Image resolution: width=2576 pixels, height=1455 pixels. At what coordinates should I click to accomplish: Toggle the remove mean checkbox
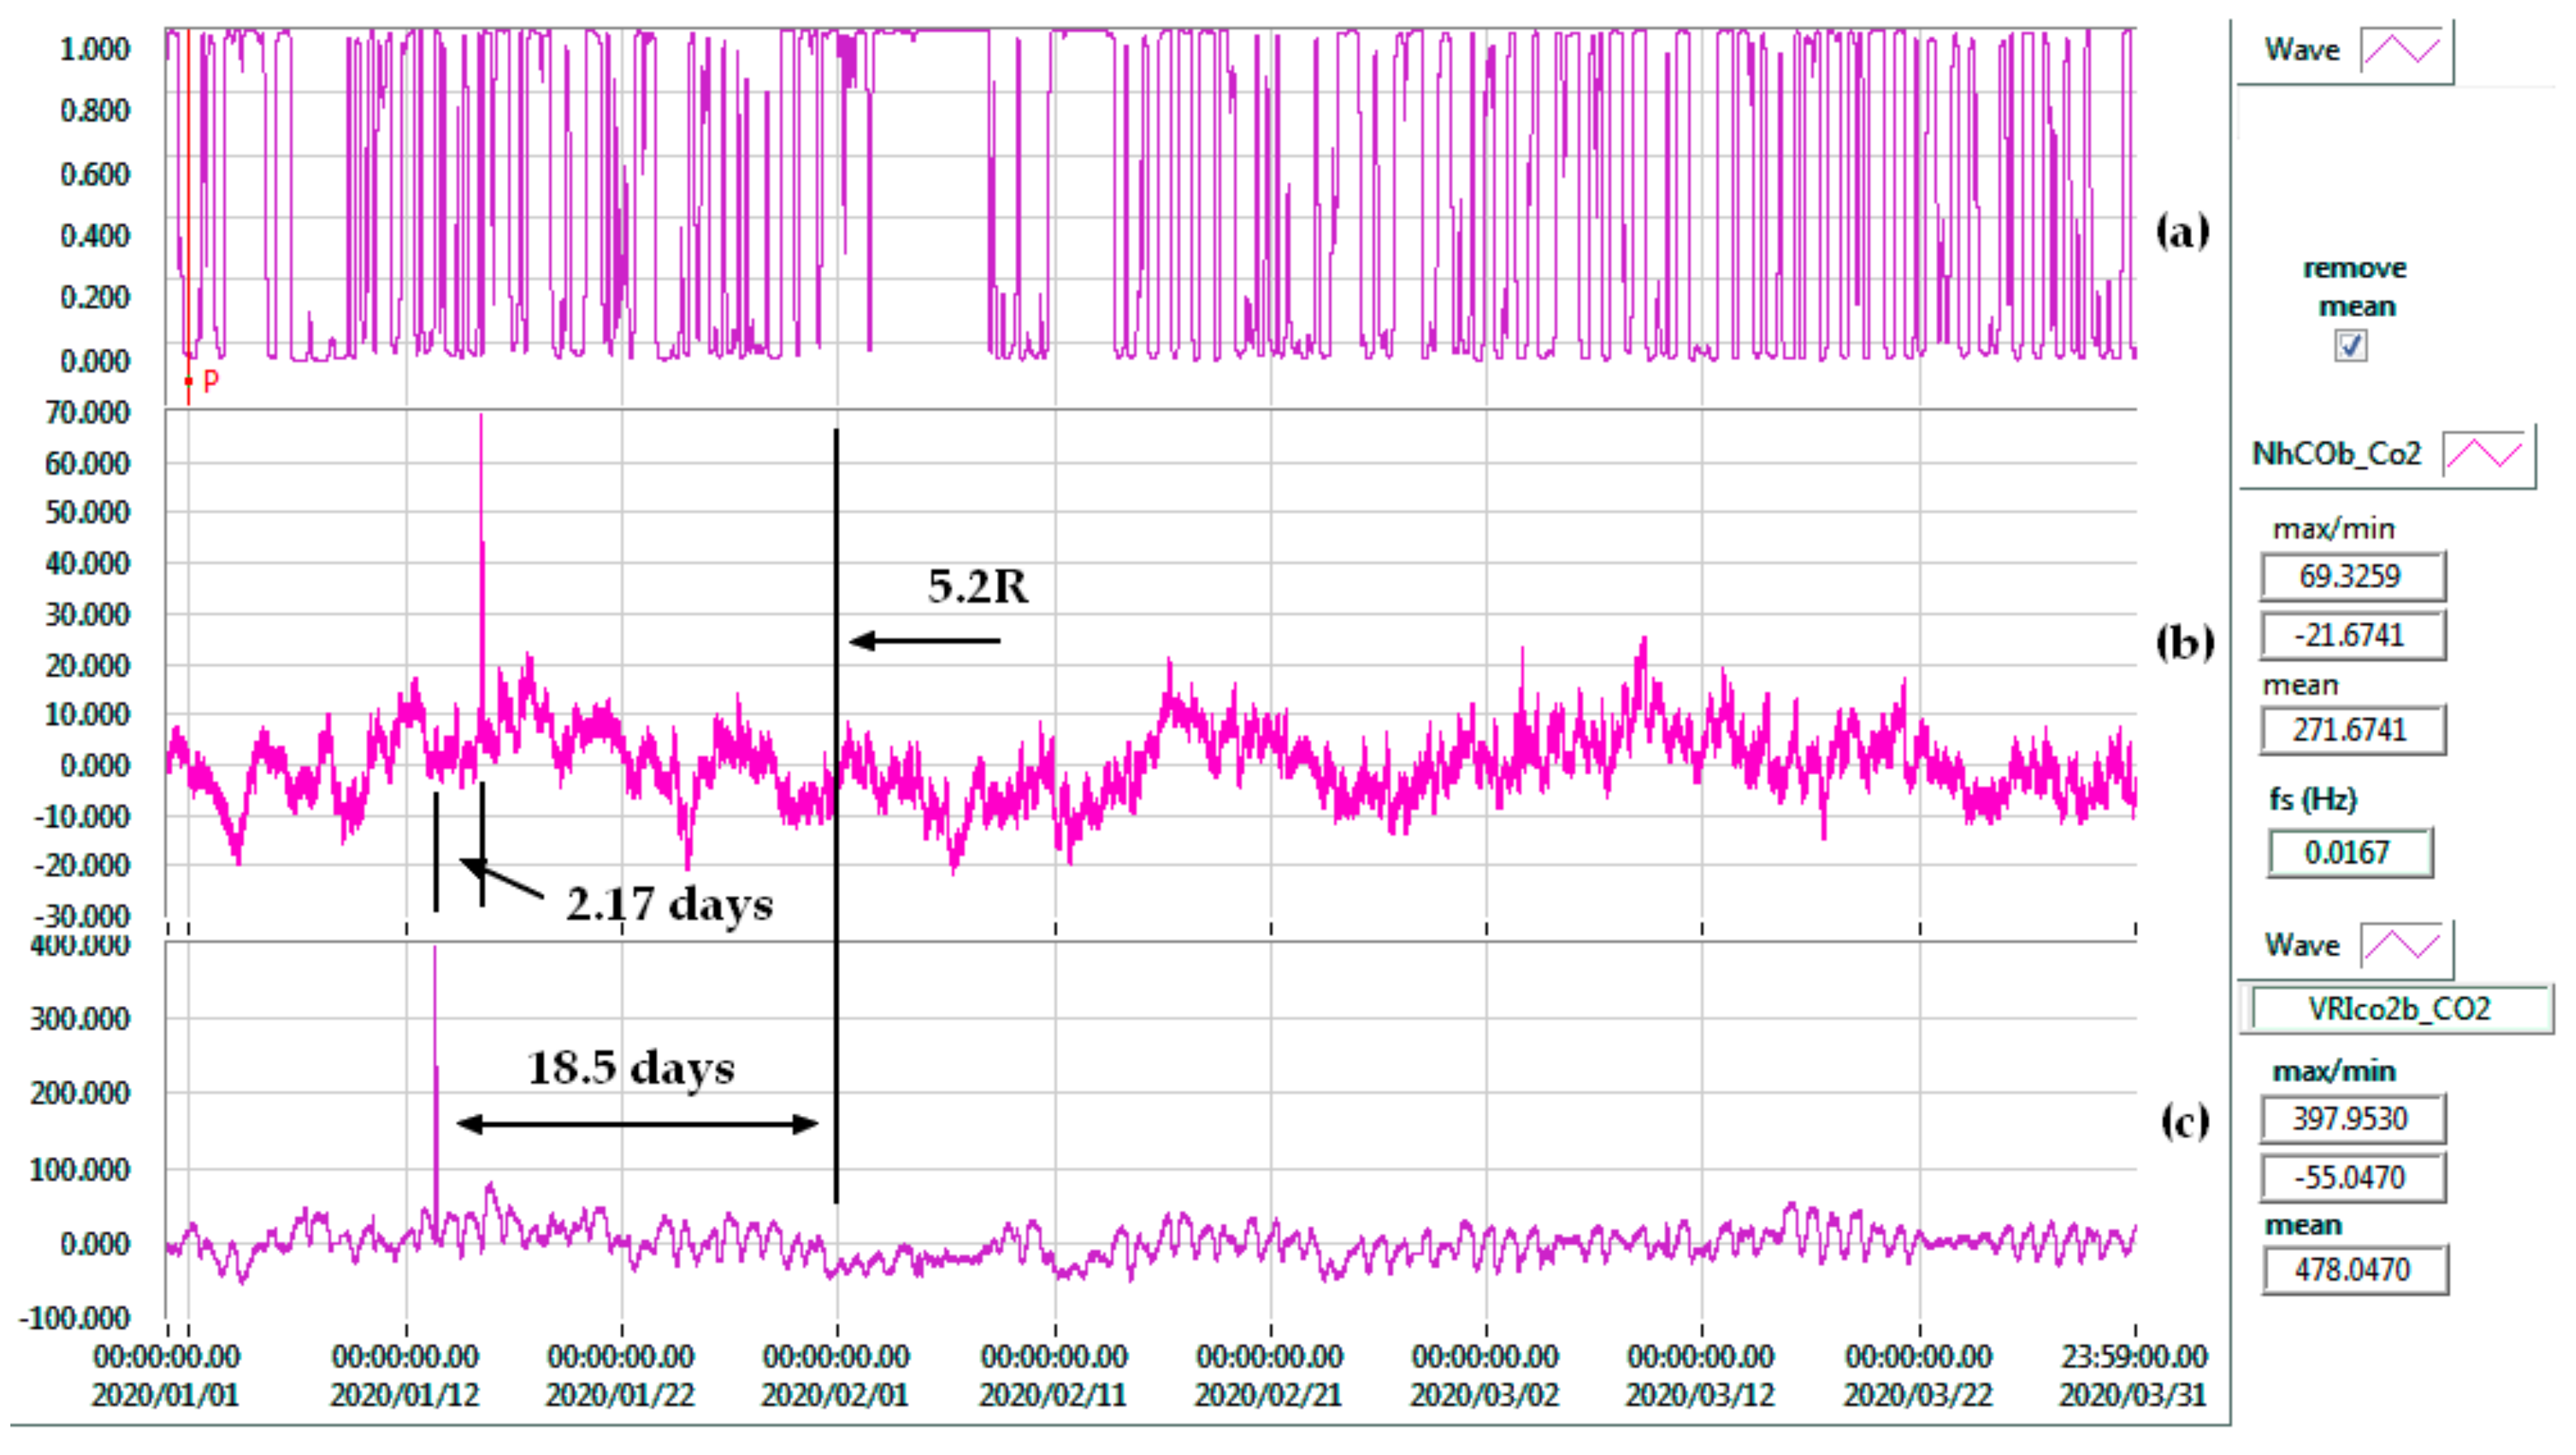point(2350,346)
